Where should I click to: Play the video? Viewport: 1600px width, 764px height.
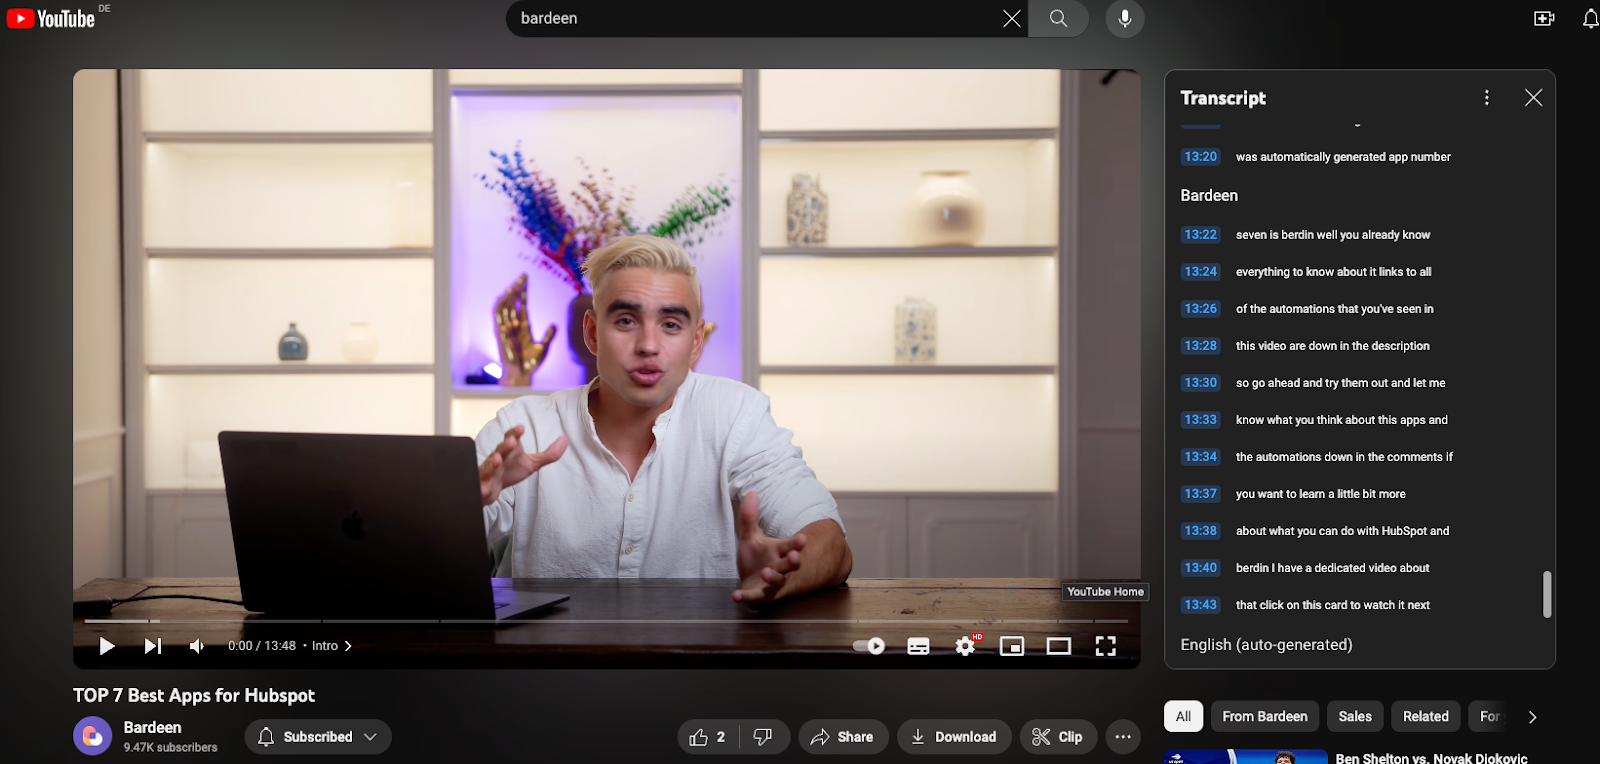pyautogui.click(x=107, y=646)
